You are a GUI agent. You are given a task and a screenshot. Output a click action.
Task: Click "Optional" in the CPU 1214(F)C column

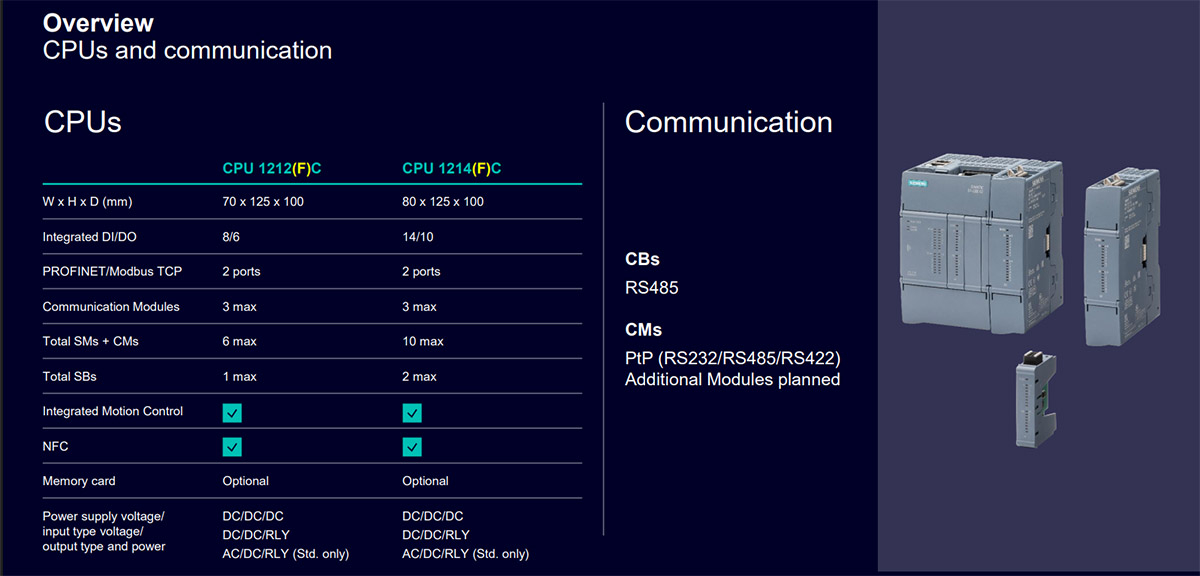[x=425, y=481]
